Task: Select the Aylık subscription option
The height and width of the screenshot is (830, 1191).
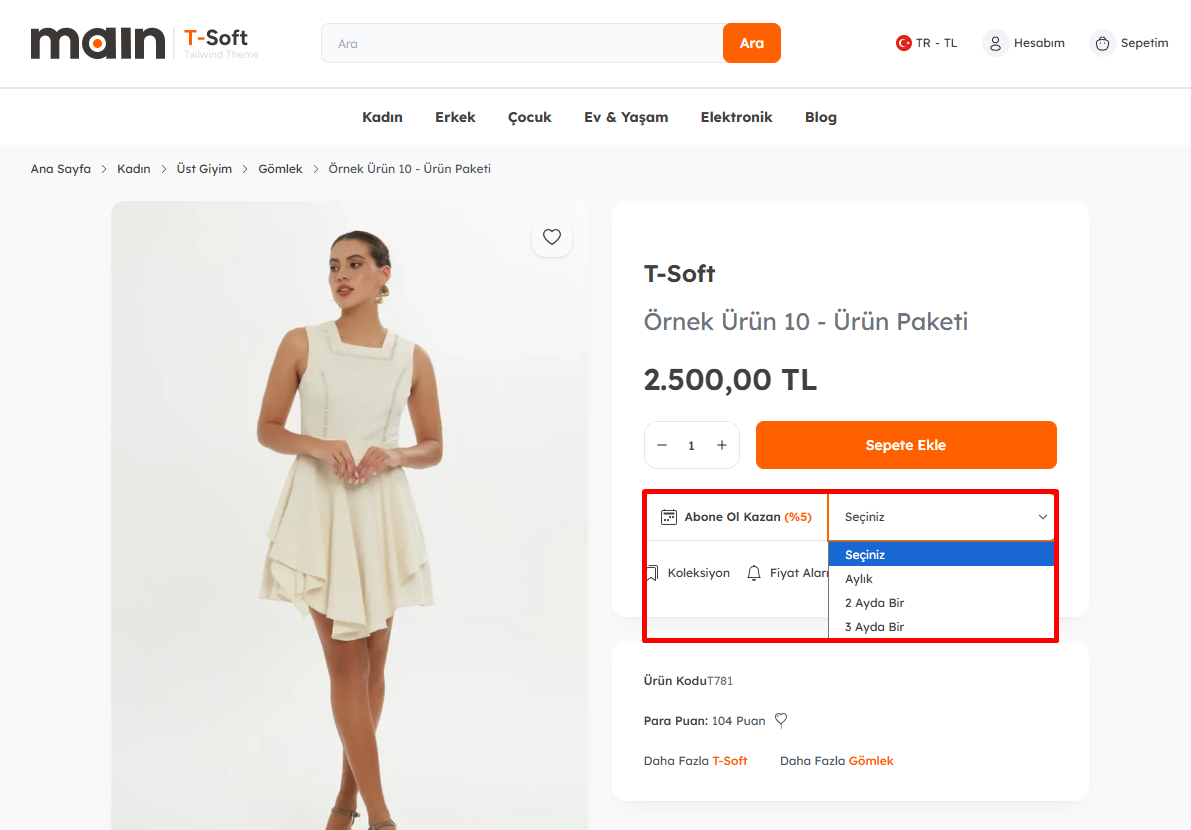Action: [x=859, y=579]
